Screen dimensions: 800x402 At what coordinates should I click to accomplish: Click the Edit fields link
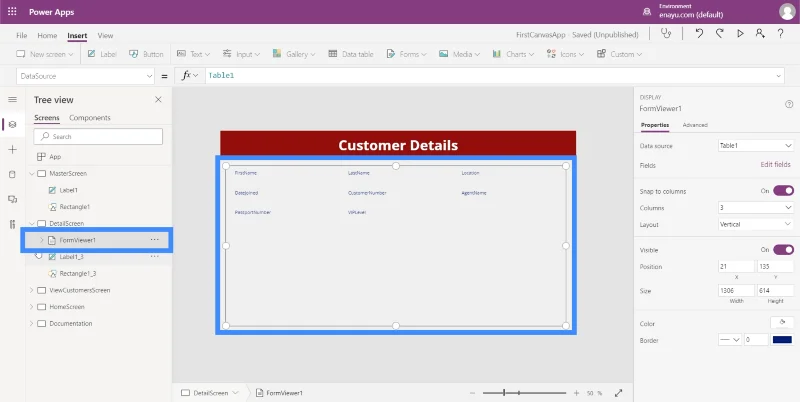click(775, 165)
